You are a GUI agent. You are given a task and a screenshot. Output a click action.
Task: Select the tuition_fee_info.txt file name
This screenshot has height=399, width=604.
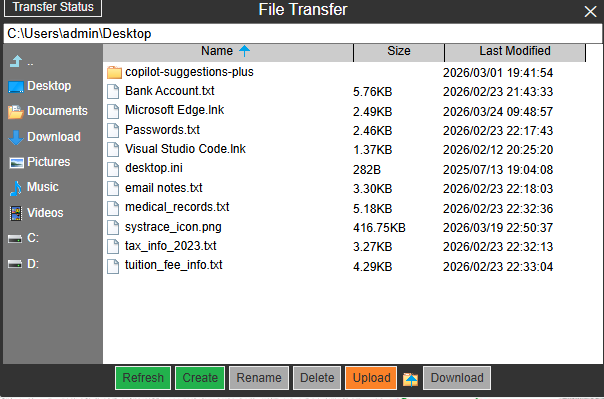[x=174, y=266]
